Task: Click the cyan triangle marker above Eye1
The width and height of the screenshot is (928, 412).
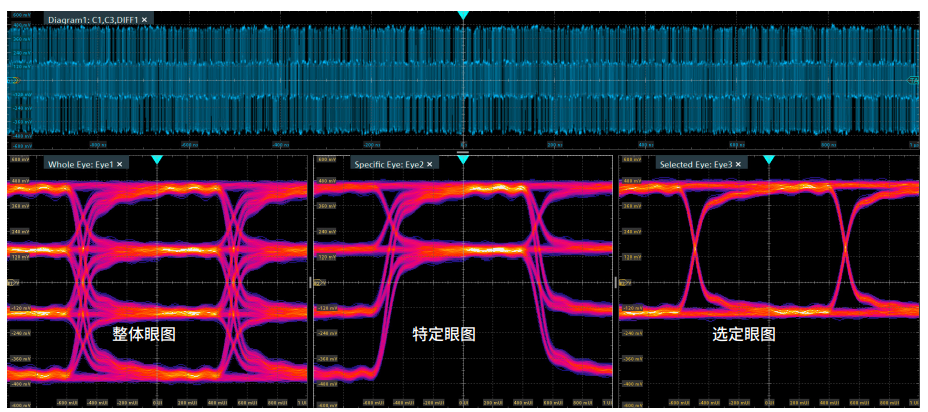Action: pyautogui.click(x=156, y=160)
